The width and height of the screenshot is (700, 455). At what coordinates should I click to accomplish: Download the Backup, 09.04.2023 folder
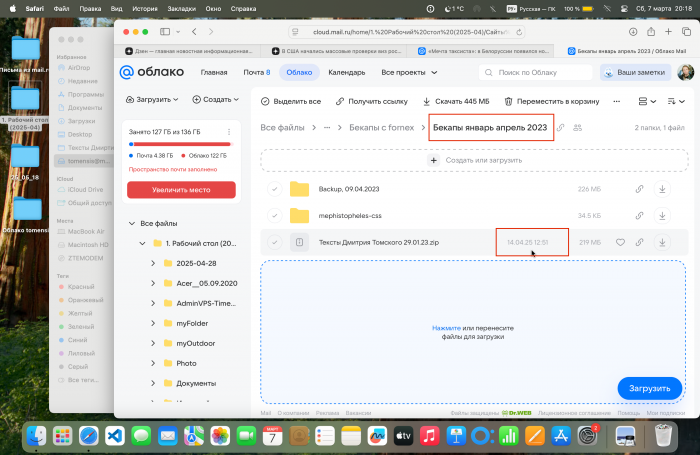click(661, 189)
